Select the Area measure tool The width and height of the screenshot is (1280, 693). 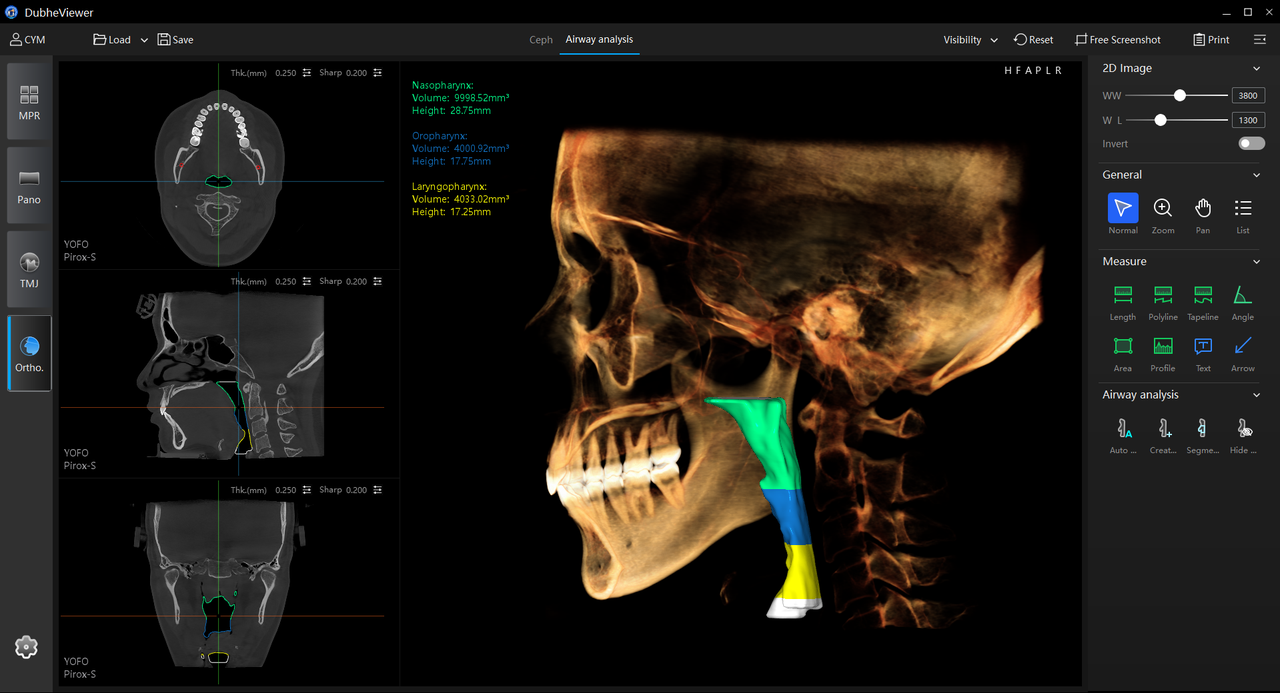pos(1123,353)
